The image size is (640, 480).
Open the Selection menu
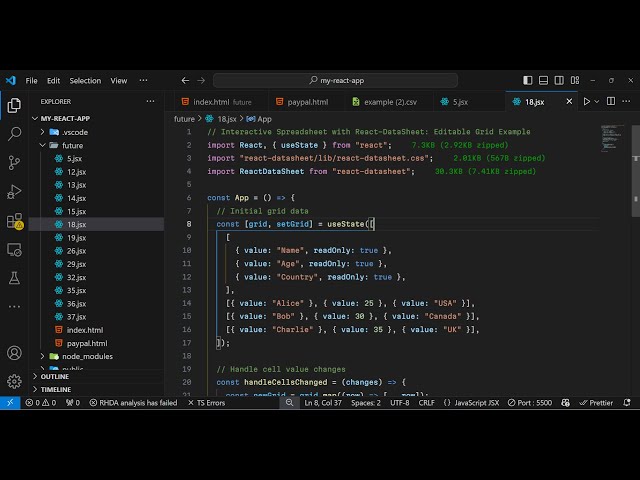(x=85, y=80)
